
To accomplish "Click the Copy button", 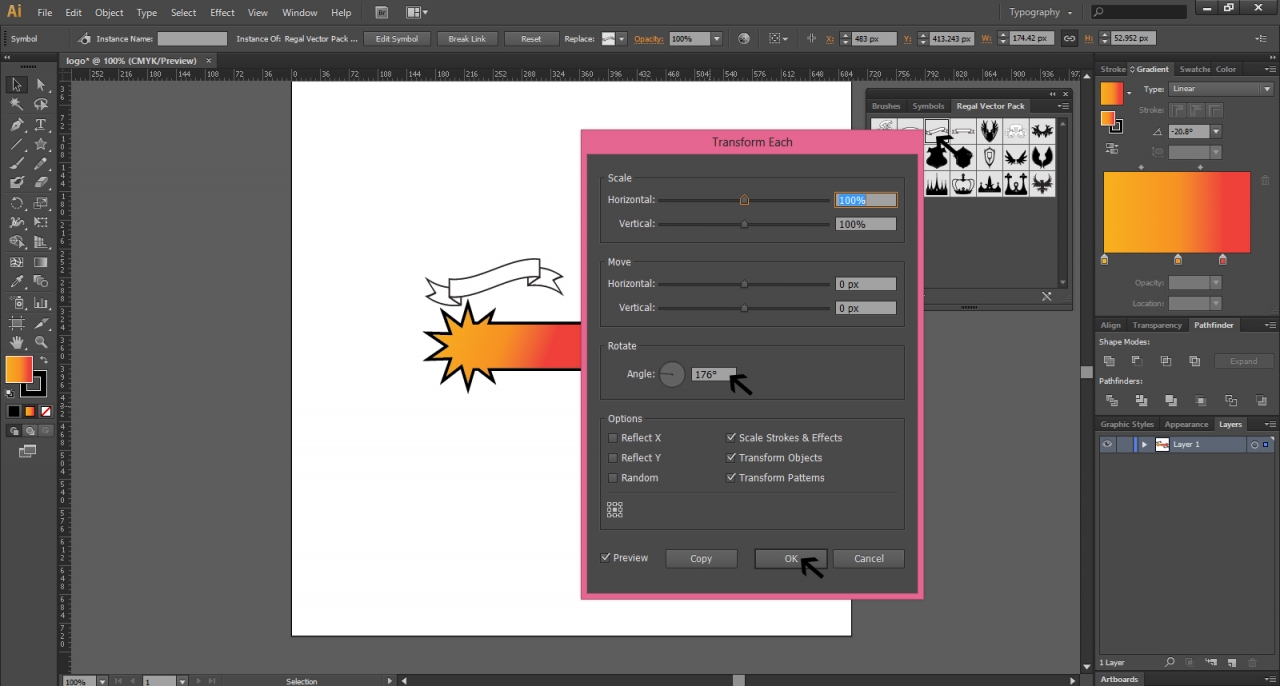I will click(x=701, y=559).
